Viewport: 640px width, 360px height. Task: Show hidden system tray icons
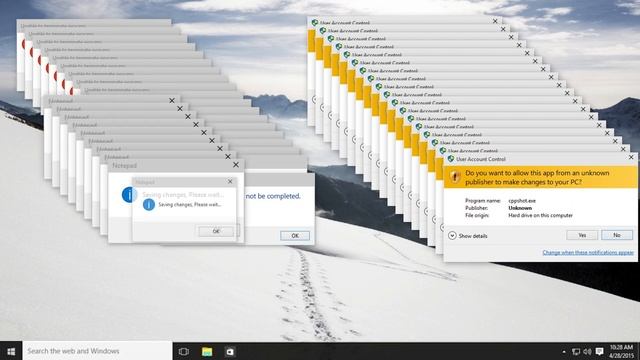[x=564, y=351]
